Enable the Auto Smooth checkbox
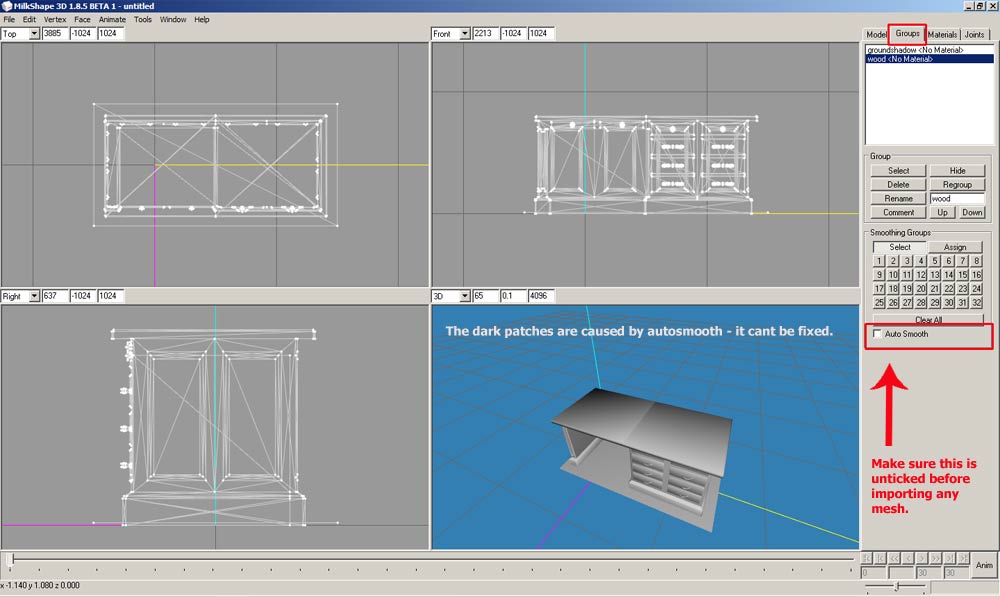Screen dimensions: 1000x597 point(878,334)
